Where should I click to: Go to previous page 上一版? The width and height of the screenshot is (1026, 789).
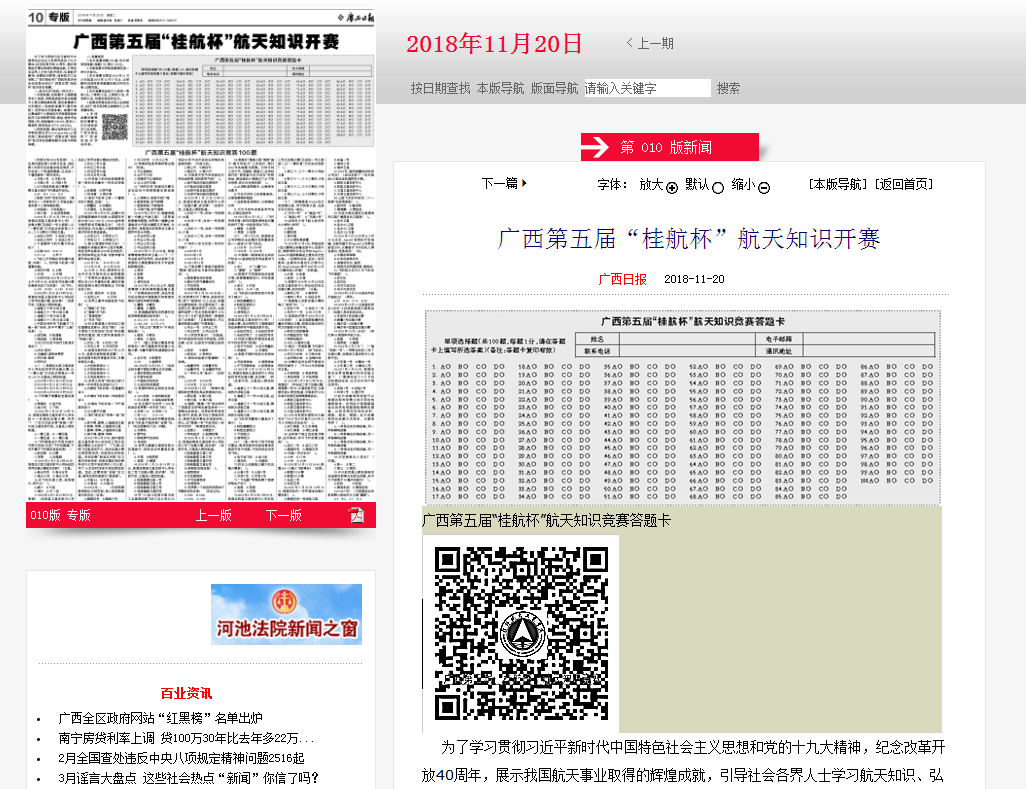[x=213, y=515]
